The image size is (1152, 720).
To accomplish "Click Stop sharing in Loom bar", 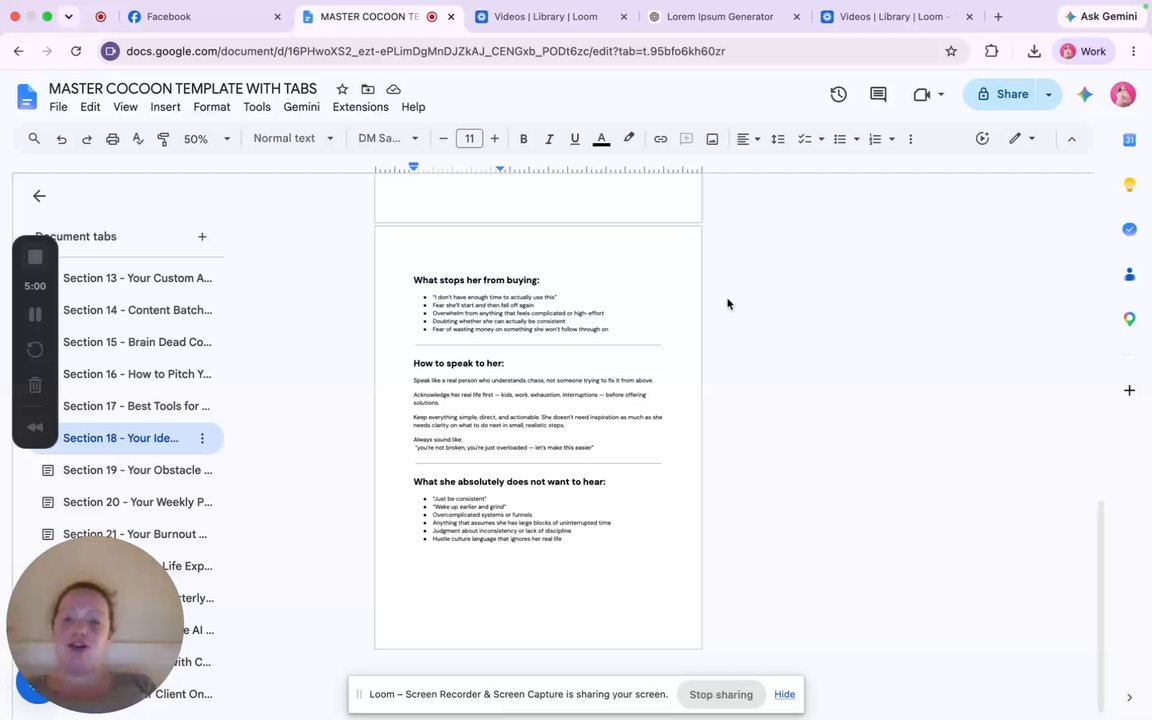I will (721, 694).
